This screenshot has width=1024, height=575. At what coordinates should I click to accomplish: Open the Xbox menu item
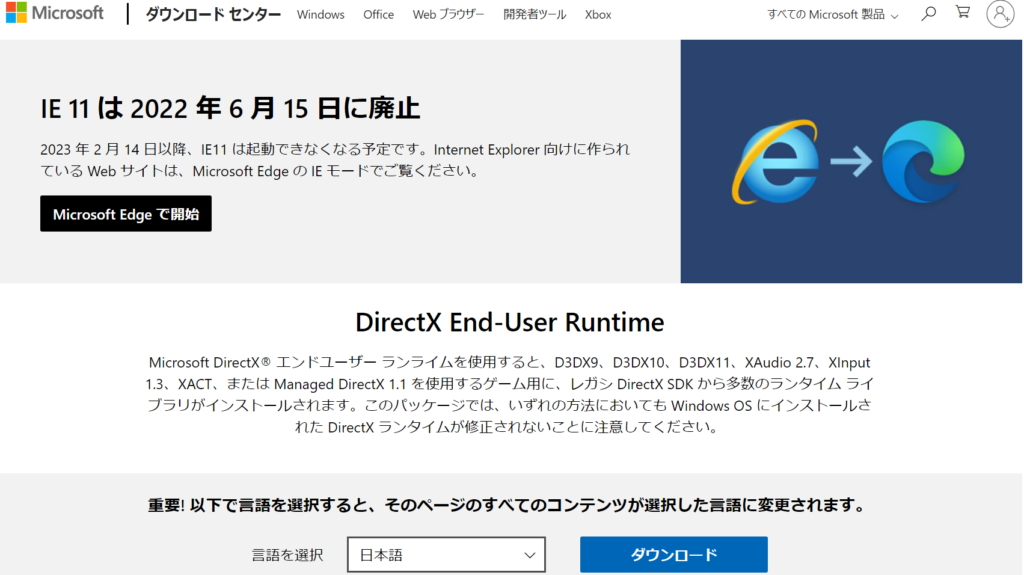(x=598, y=14)
